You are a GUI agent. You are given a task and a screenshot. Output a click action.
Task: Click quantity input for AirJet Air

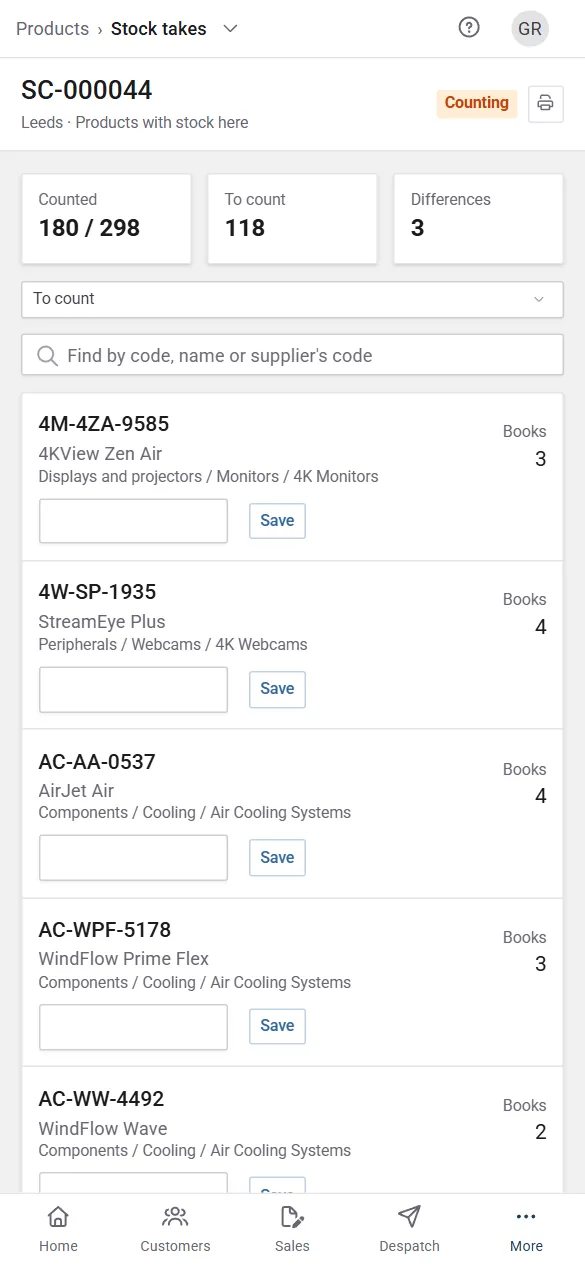point(133,857)
